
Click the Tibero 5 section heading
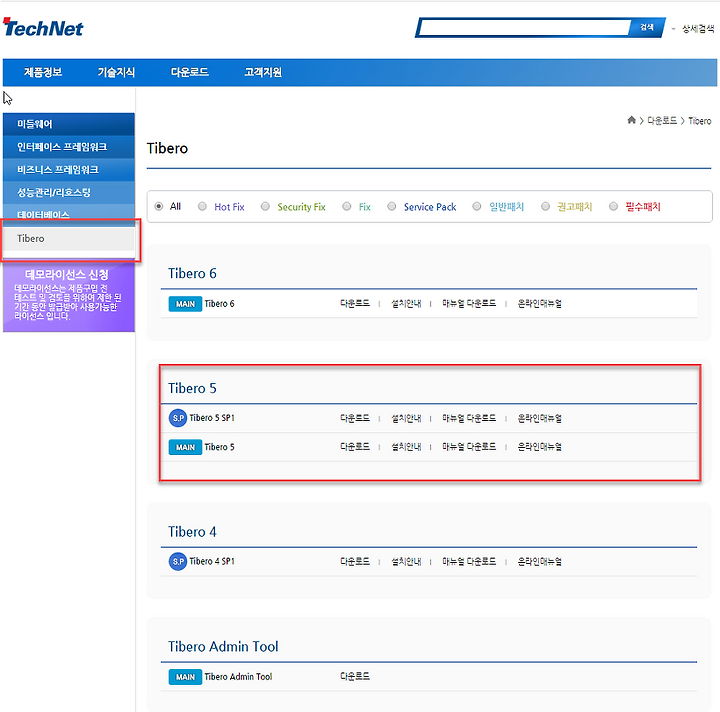tap(192, 388)
